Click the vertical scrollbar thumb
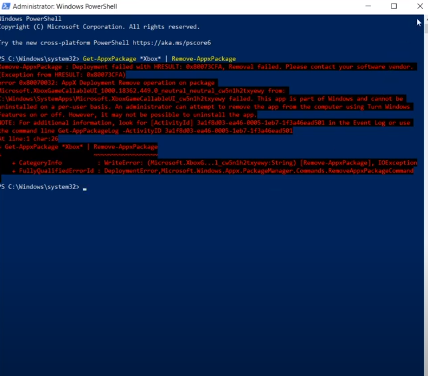Screen dimensions: 428x376 (x=426, y=28)
